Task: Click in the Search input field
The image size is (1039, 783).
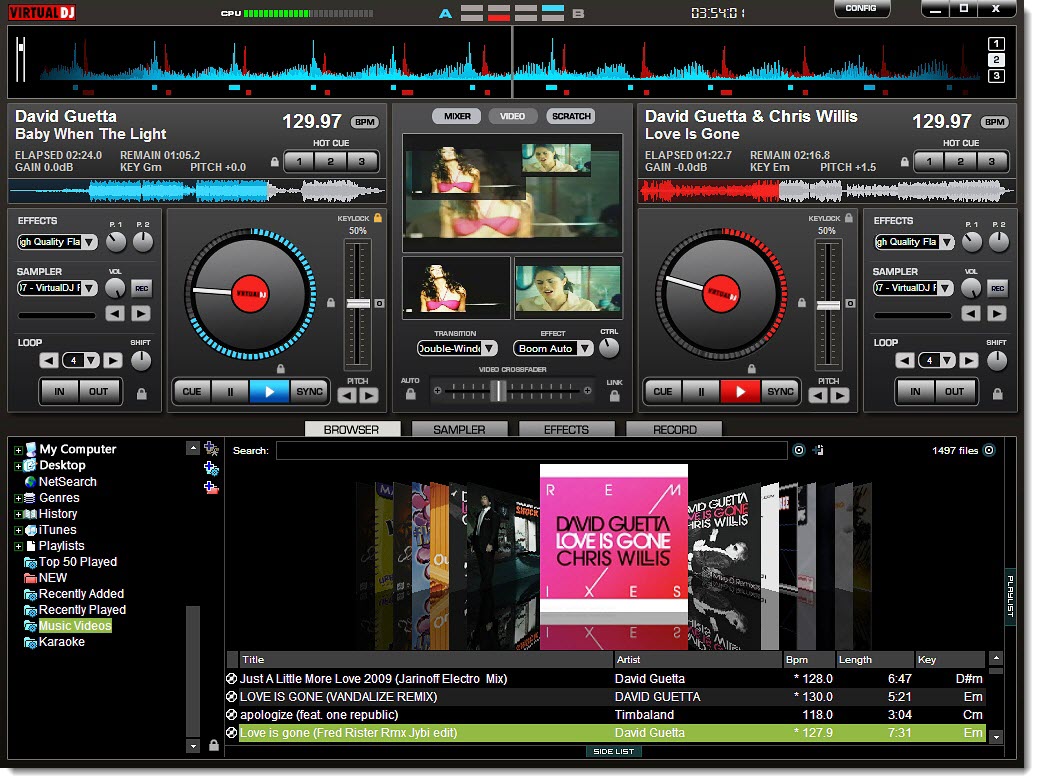Action: [532, 451]
